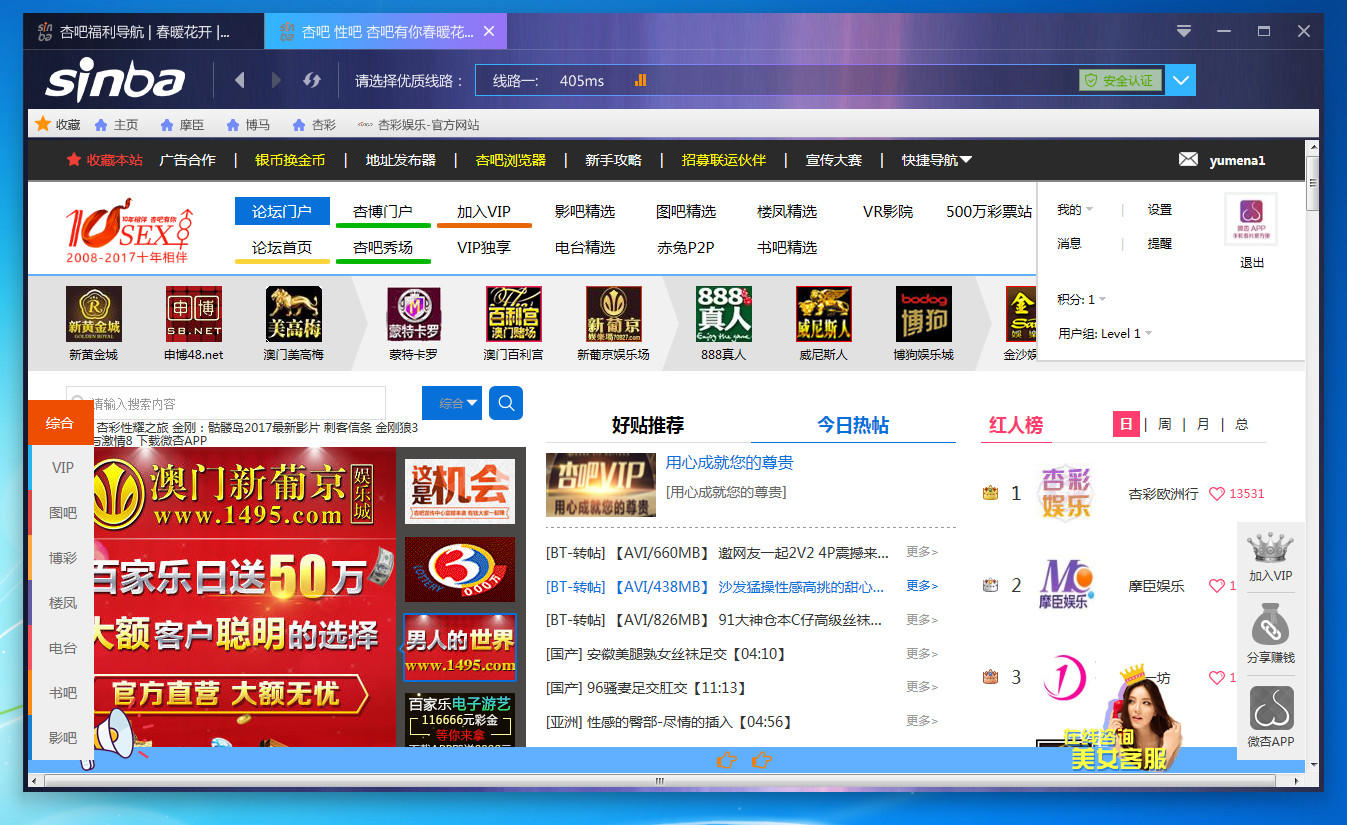This screenshot has height=825, width=1347.
Task: Click the 澳门美高梅 golden lion logo
Action: pyautogui.click(x=293, y=313)
